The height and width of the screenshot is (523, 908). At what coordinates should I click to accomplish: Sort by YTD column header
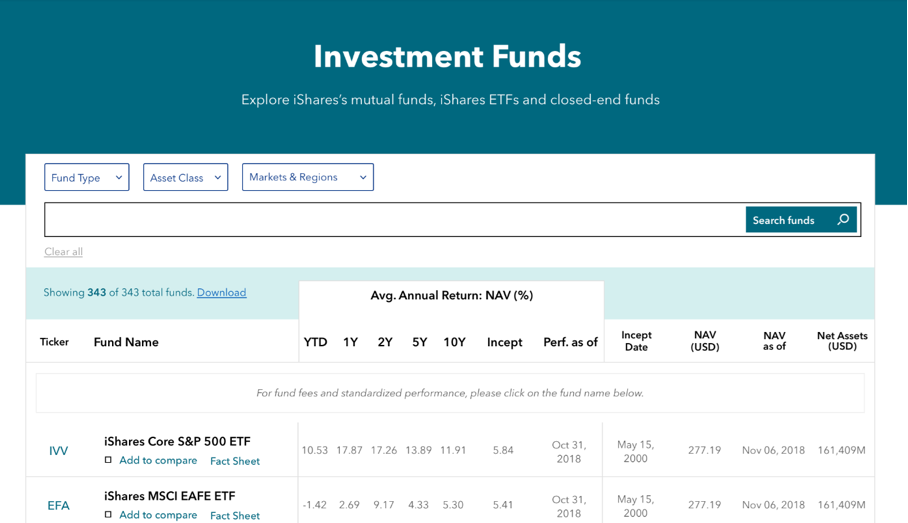click(315, 342)
